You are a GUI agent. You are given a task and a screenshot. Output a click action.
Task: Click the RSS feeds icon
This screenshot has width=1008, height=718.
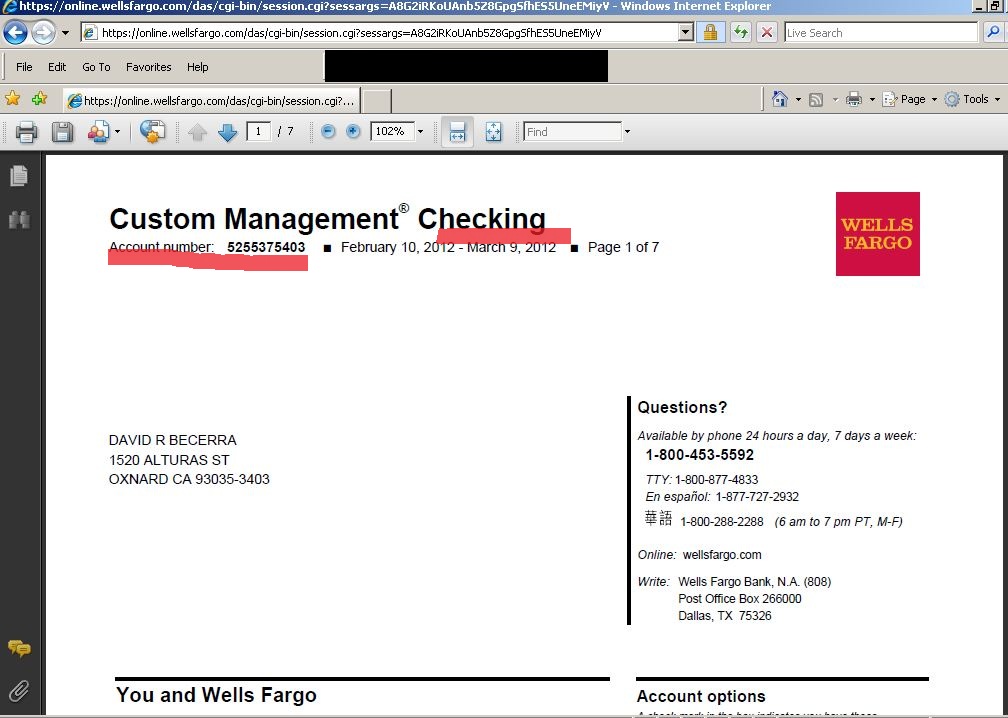816,100
